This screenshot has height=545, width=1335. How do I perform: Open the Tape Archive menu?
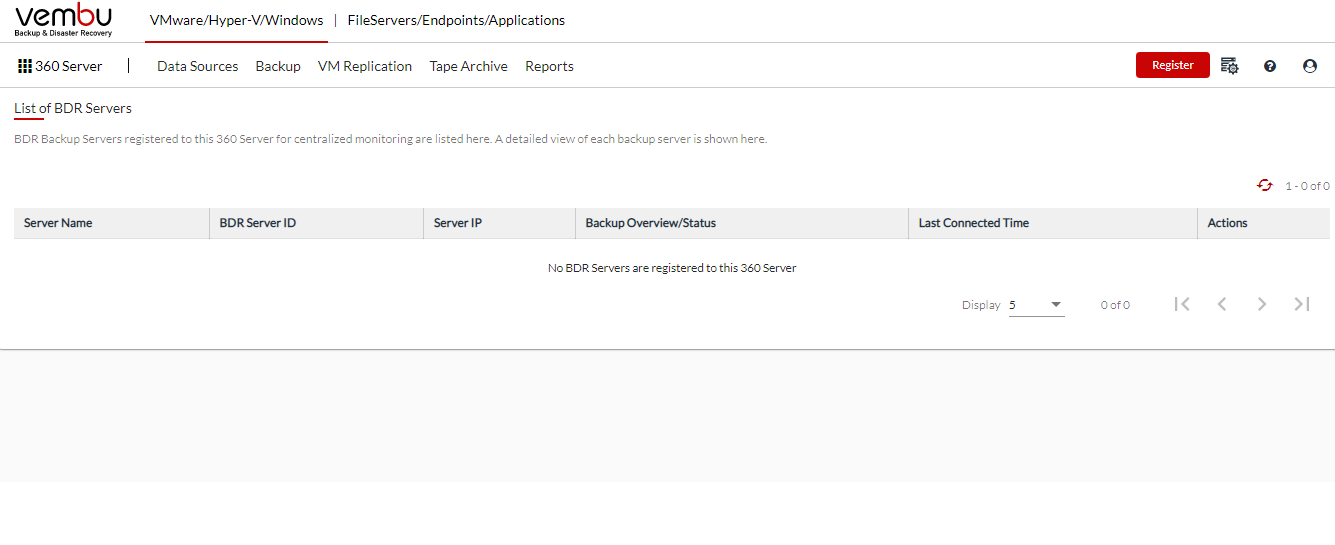coord(469,66)
